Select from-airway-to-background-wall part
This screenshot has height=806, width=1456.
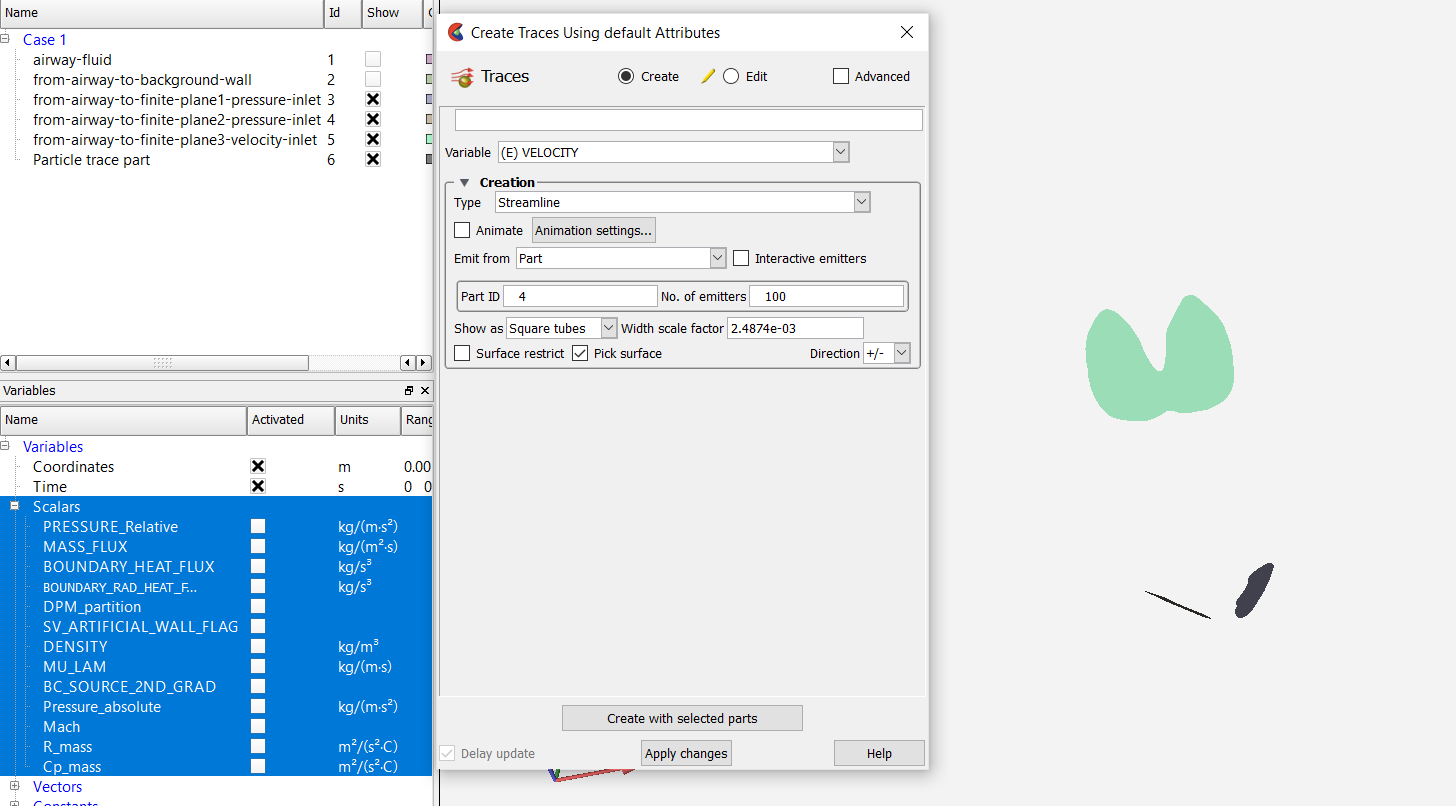(x=142, y=80)
